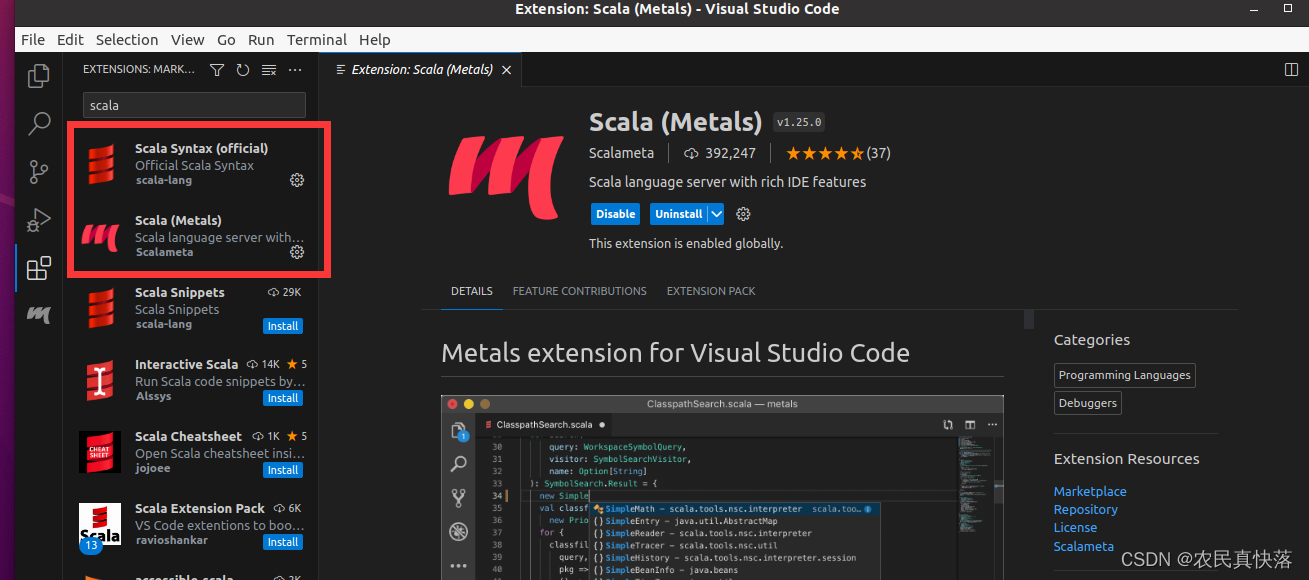Open the Search view in activity bar

[x=39, y=124]
